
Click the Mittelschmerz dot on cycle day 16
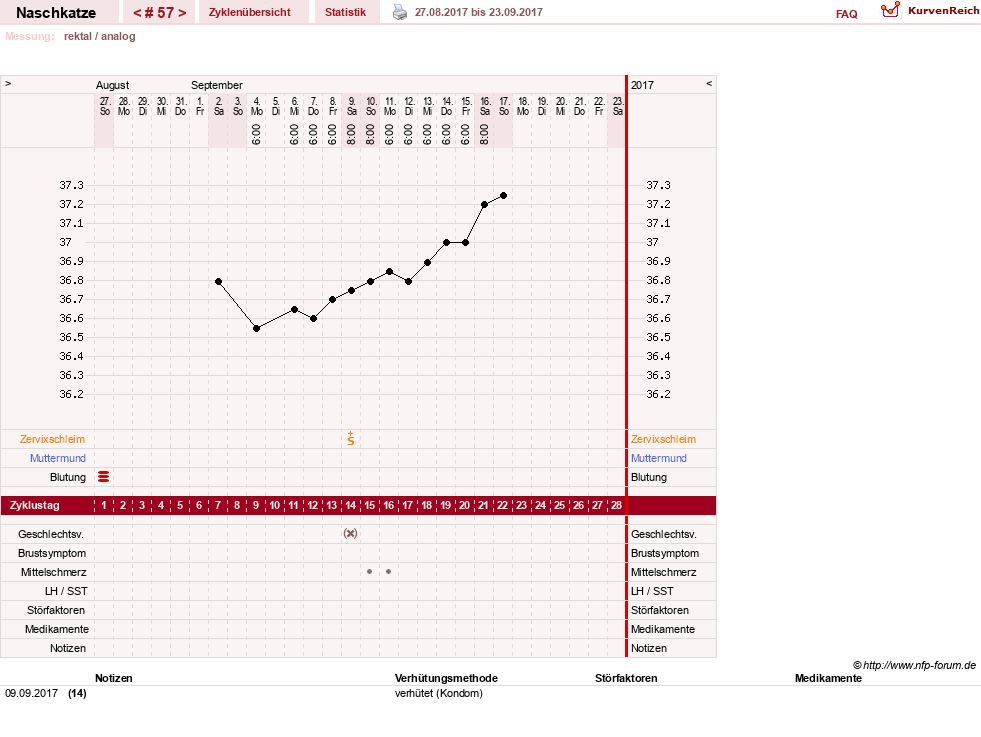(389, 572)
